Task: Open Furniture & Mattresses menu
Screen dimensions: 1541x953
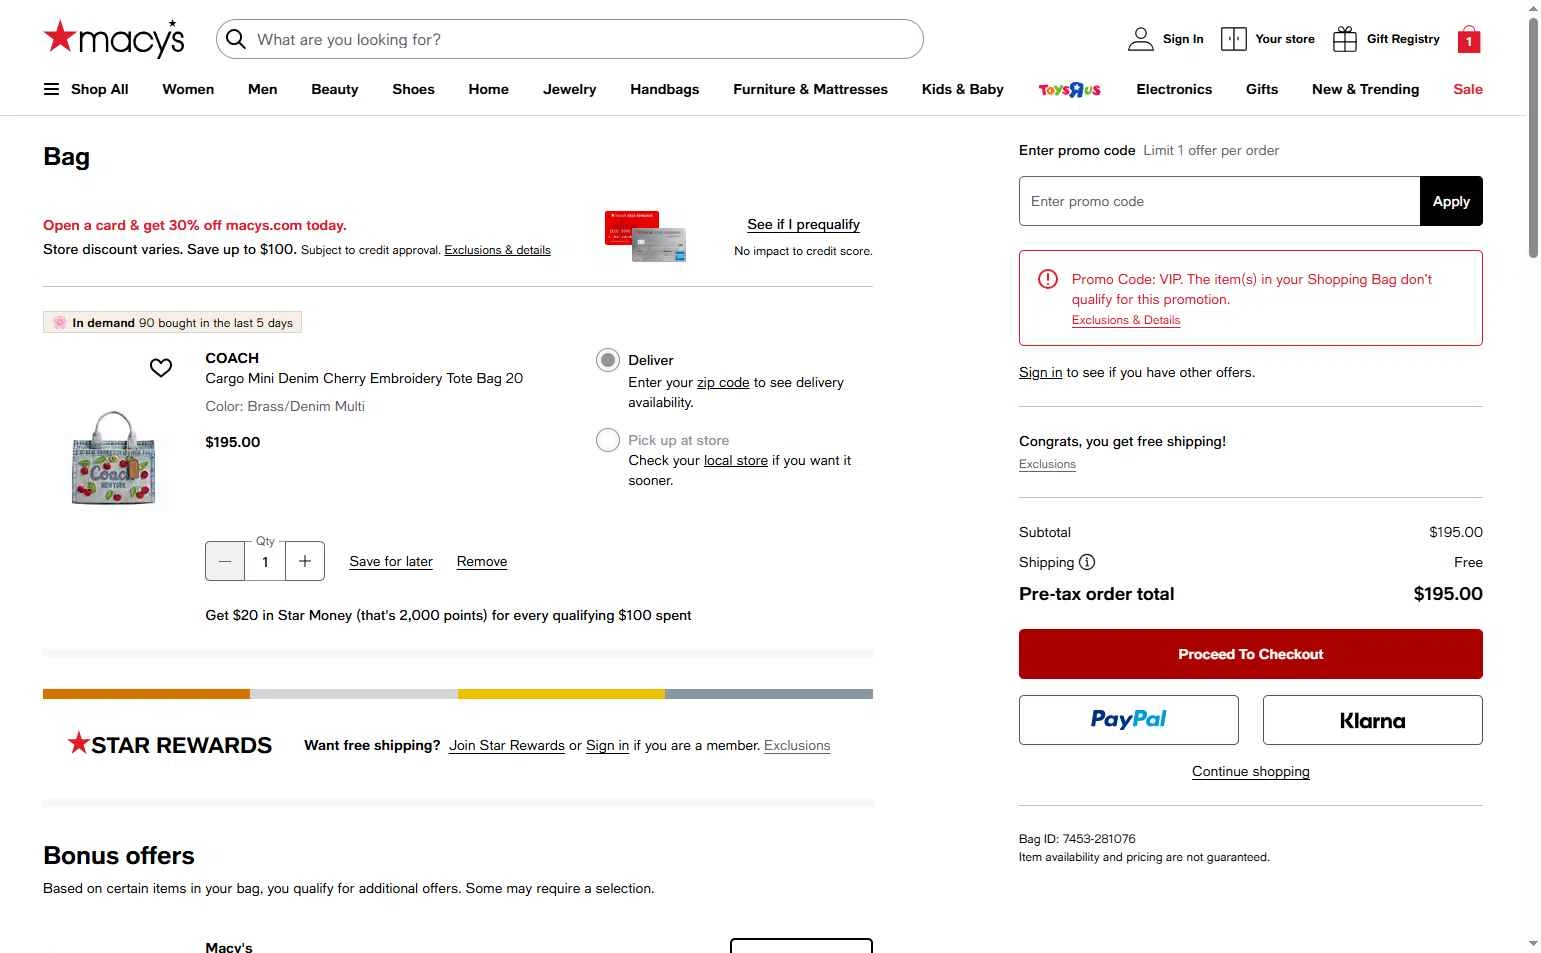Action: (811, 89)
